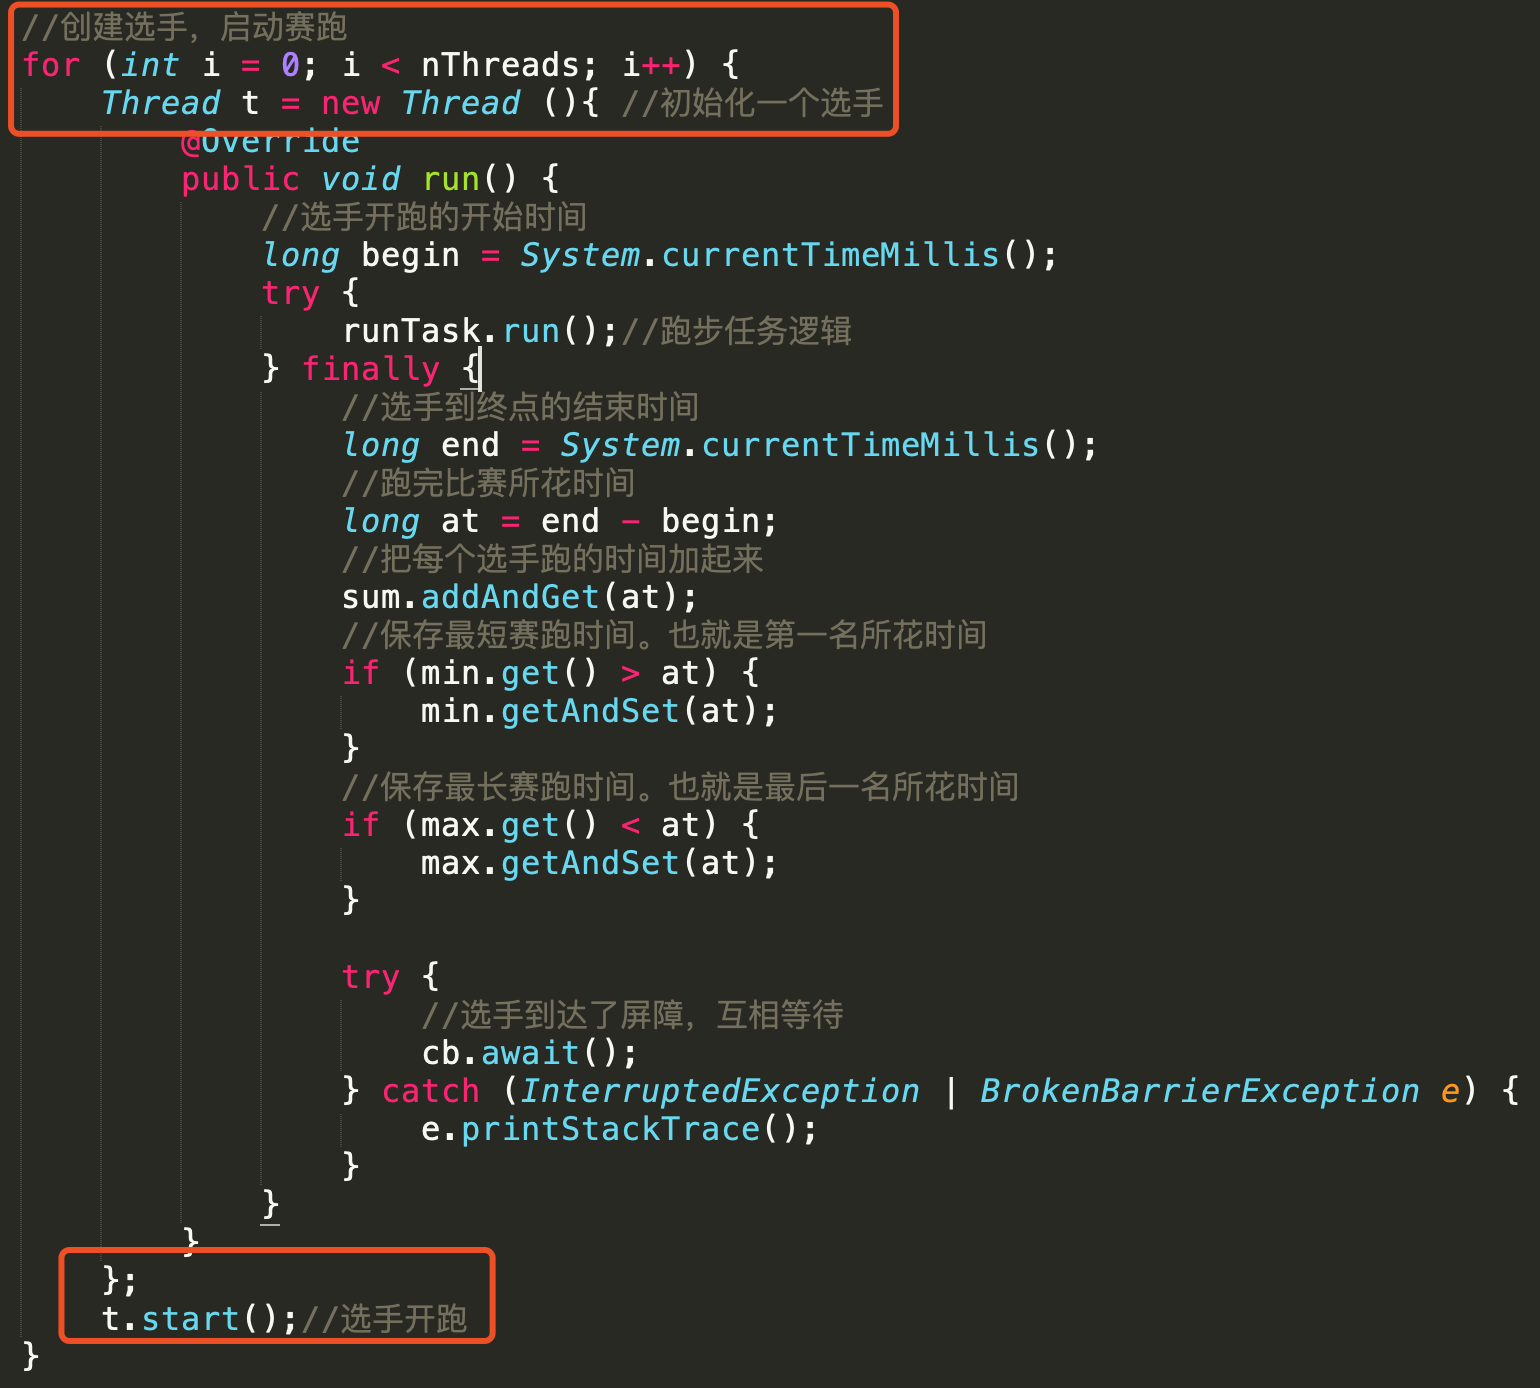
Task: Click the comment '//选手开跑'
Action: 384,1319
